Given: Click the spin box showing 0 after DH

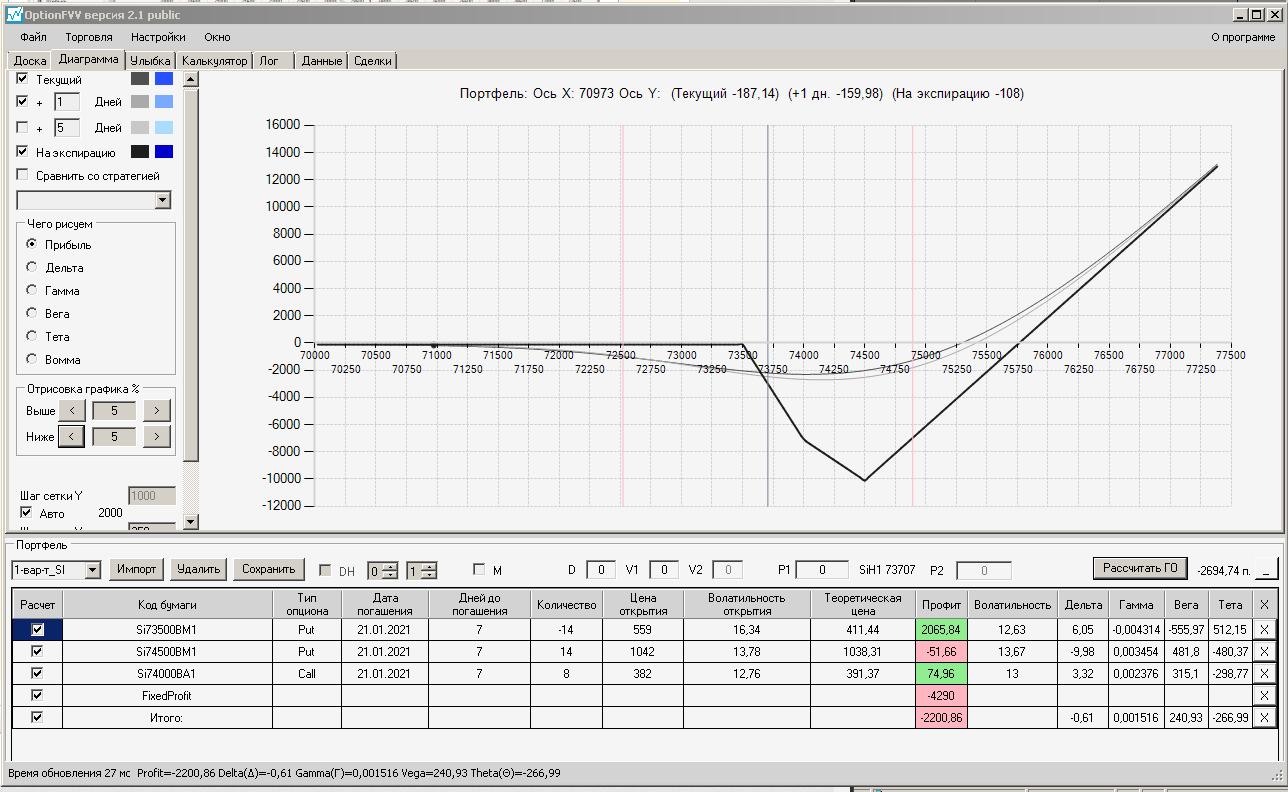Looking at the screenshot, I should tap(383, 570).
